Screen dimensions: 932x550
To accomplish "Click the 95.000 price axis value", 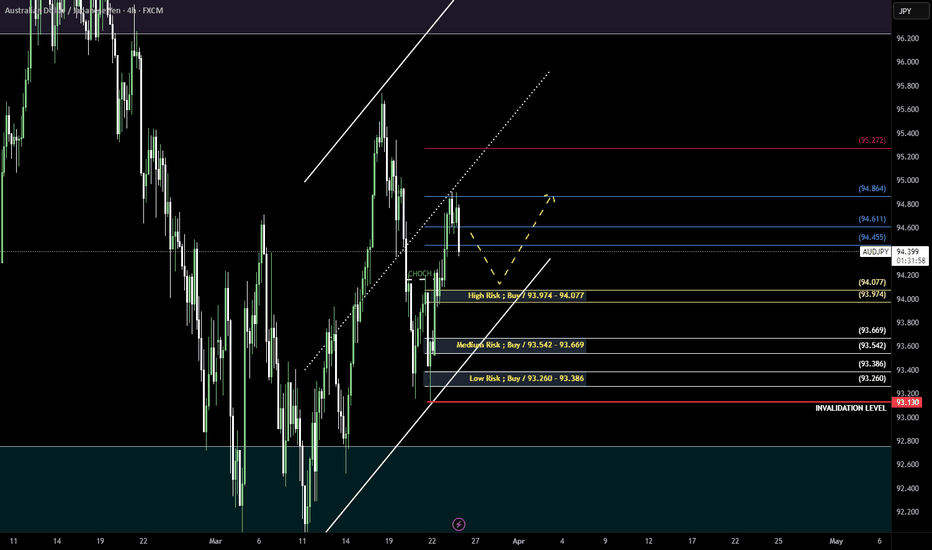I will point(907,181).
